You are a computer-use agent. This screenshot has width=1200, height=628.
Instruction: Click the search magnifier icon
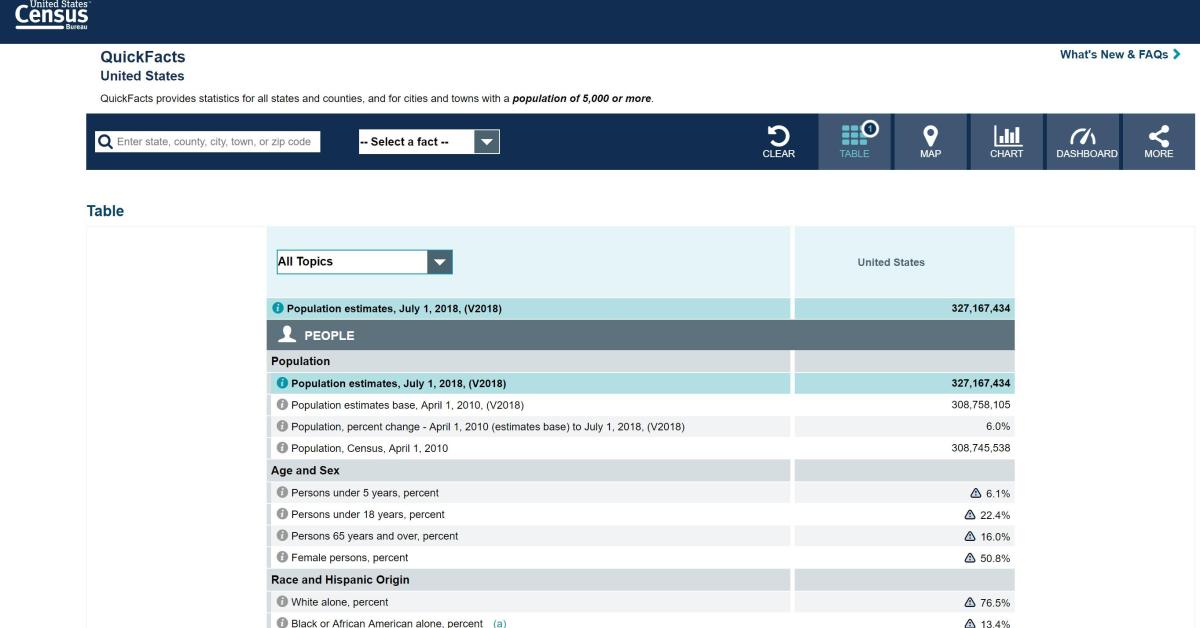coord(105,142)
